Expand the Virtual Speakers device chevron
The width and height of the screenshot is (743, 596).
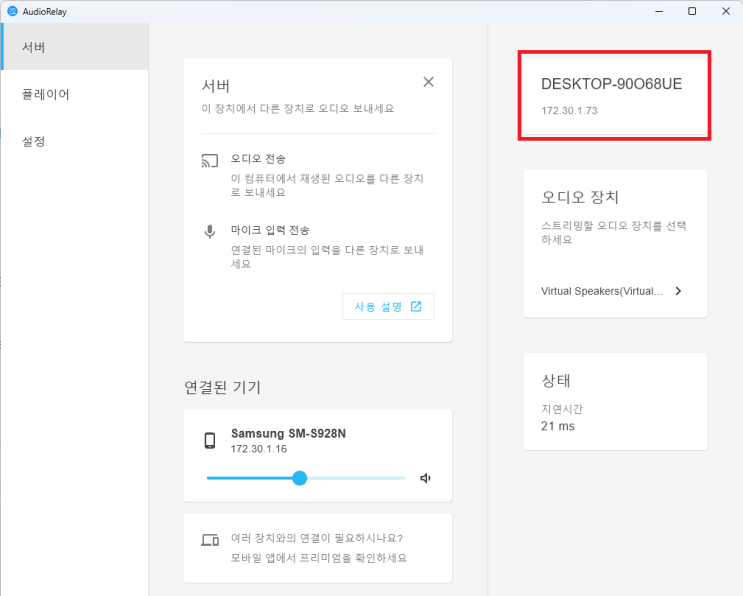tap(679, 291)
